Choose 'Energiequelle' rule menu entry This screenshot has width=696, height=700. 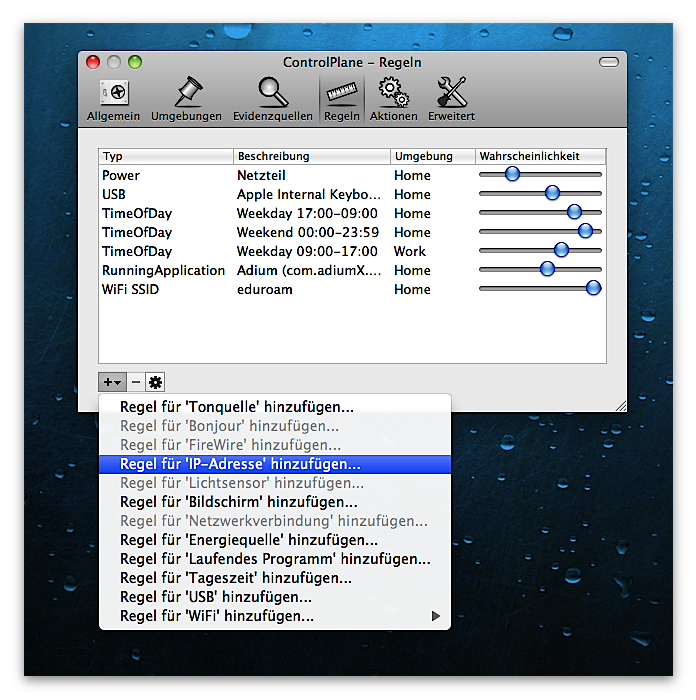275,540
